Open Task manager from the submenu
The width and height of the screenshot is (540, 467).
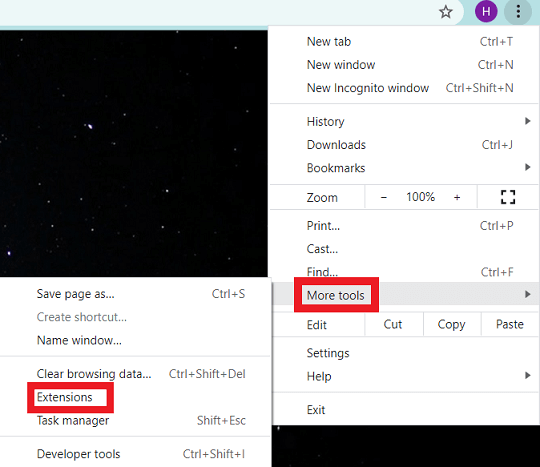click(x=135, y=420)
